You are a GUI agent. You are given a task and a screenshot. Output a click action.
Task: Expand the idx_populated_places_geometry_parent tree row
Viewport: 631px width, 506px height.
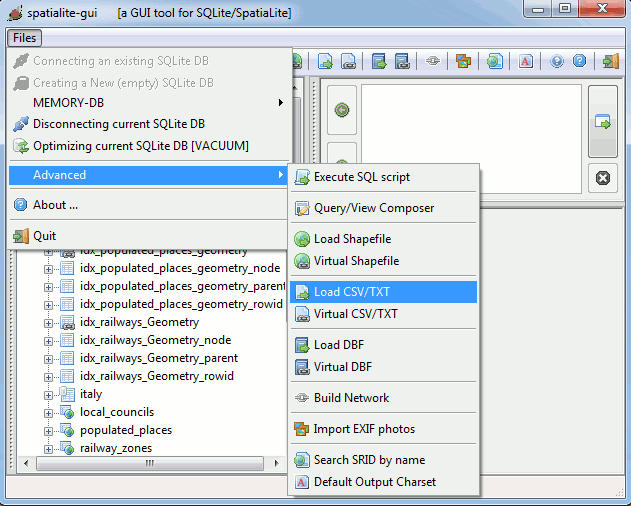(x=48, y=287)
